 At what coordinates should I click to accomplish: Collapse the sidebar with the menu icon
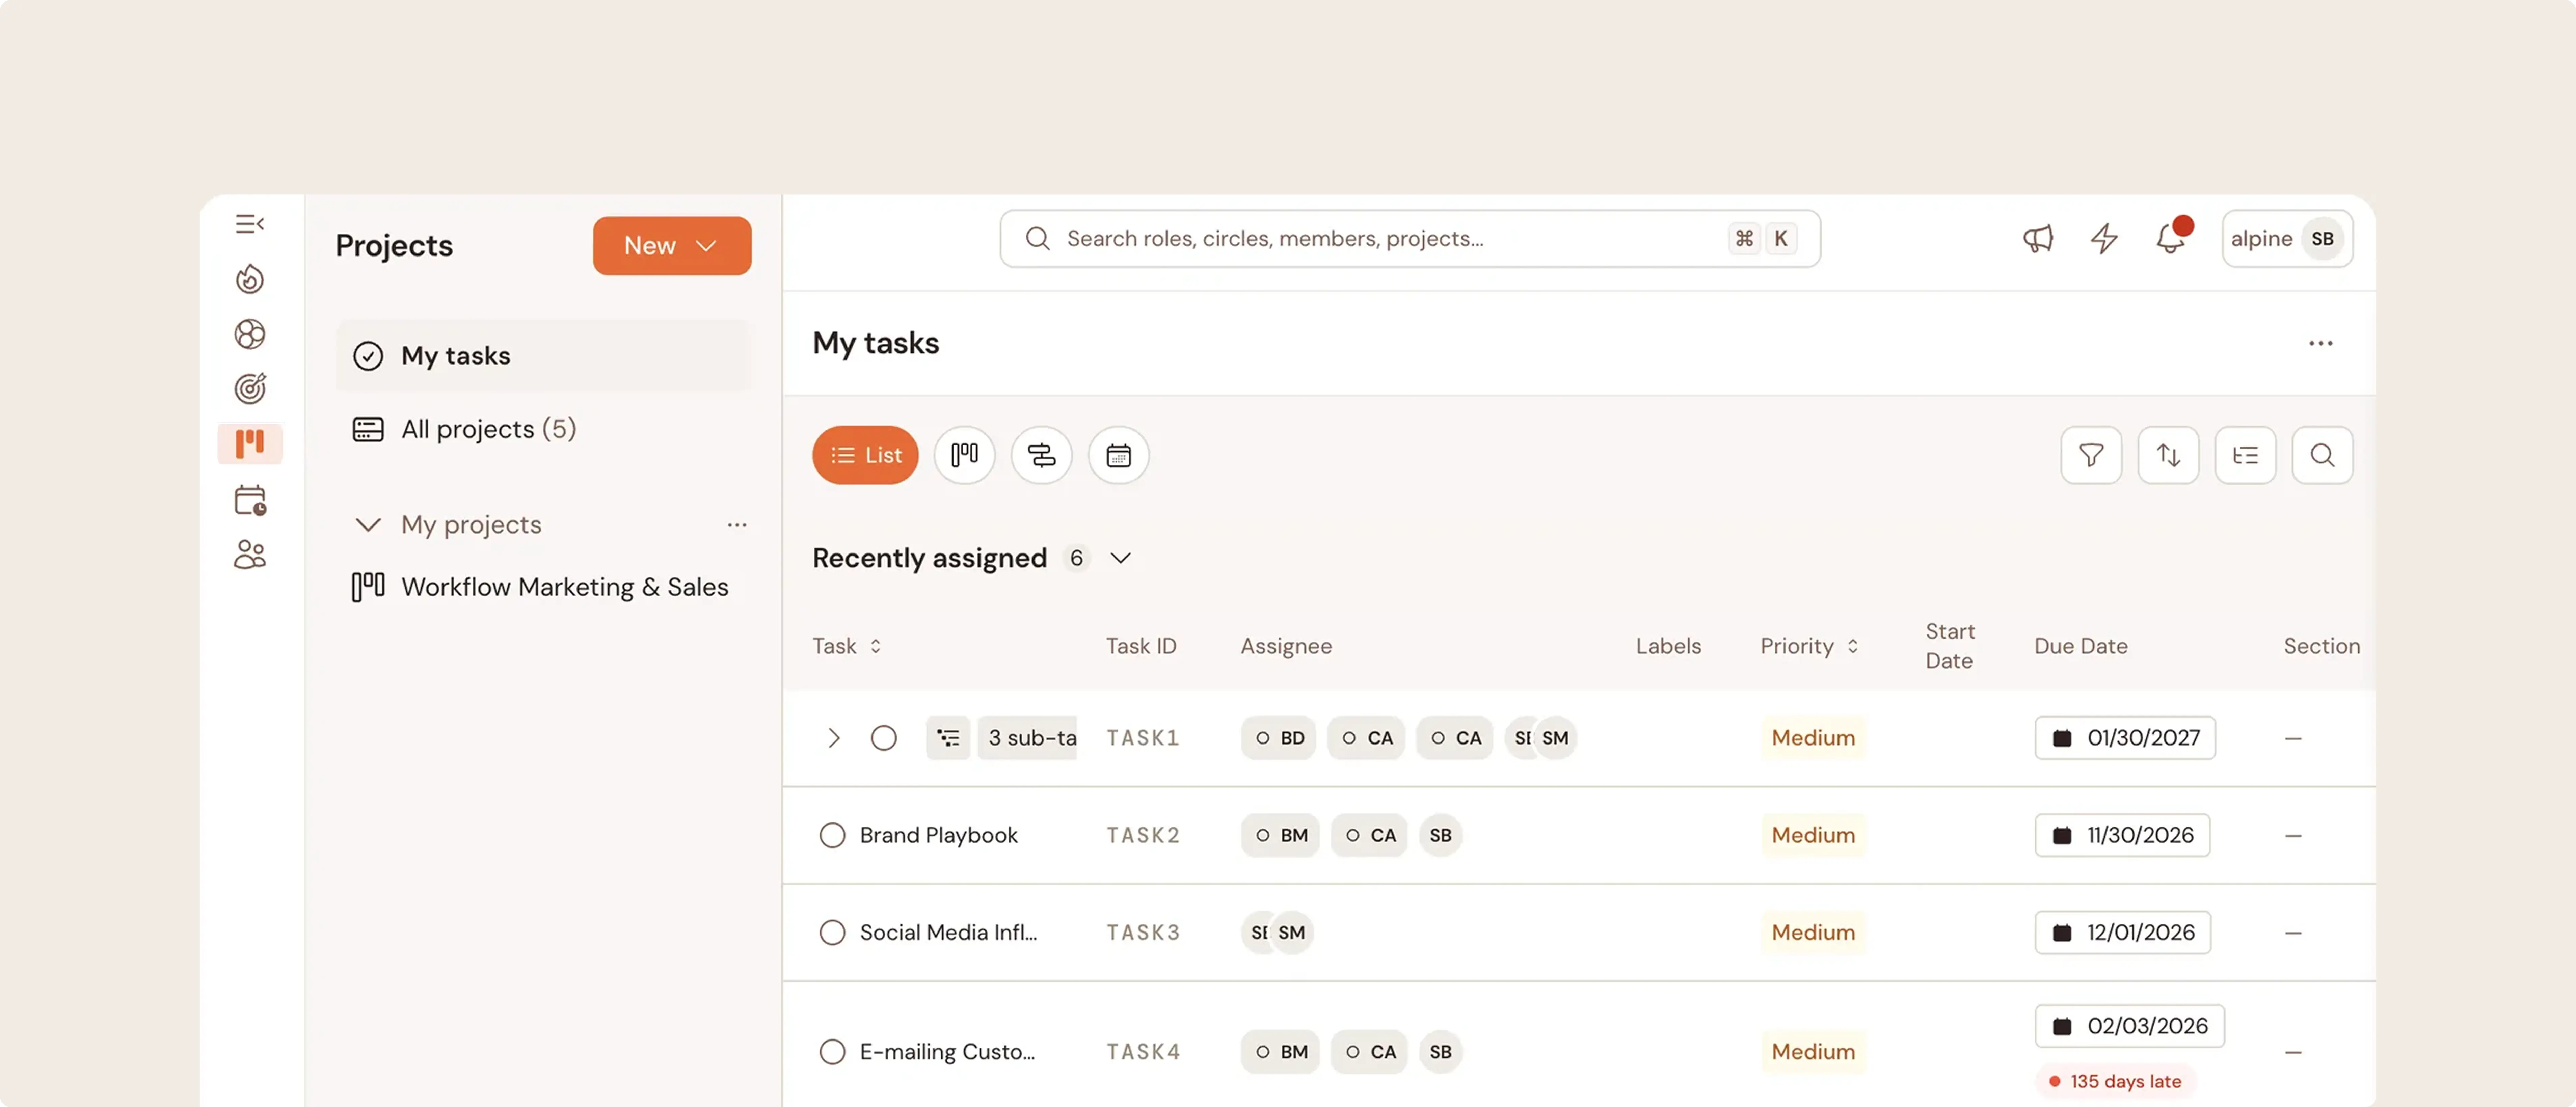click(x=250, y=224)
